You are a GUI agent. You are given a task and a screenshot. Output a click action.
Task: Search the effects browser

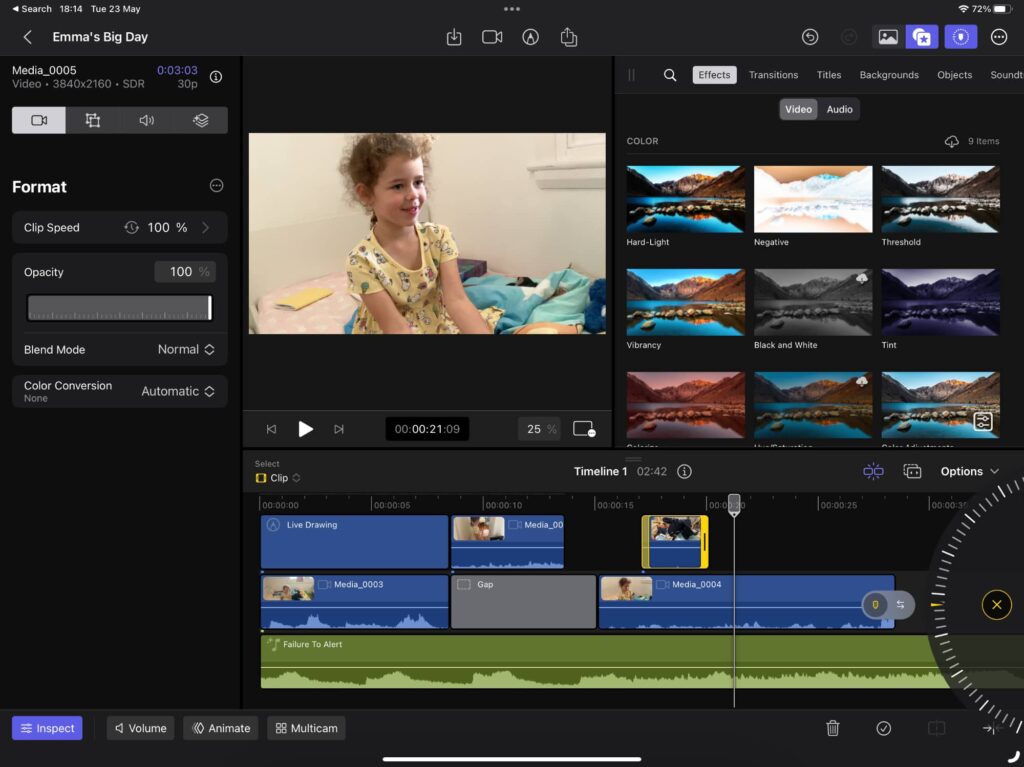pyautogui.click(x=670, y=75)
